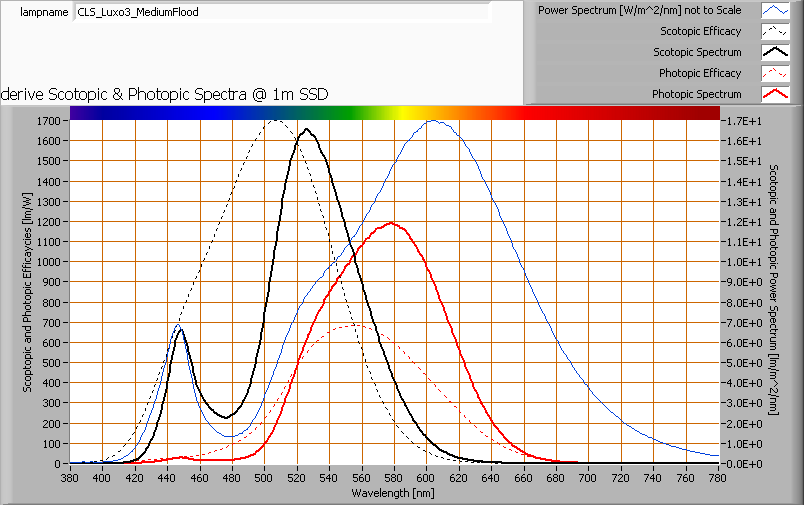
Task: Click the dashed red Photopic Efficacy legend icon
Action: 775,73
